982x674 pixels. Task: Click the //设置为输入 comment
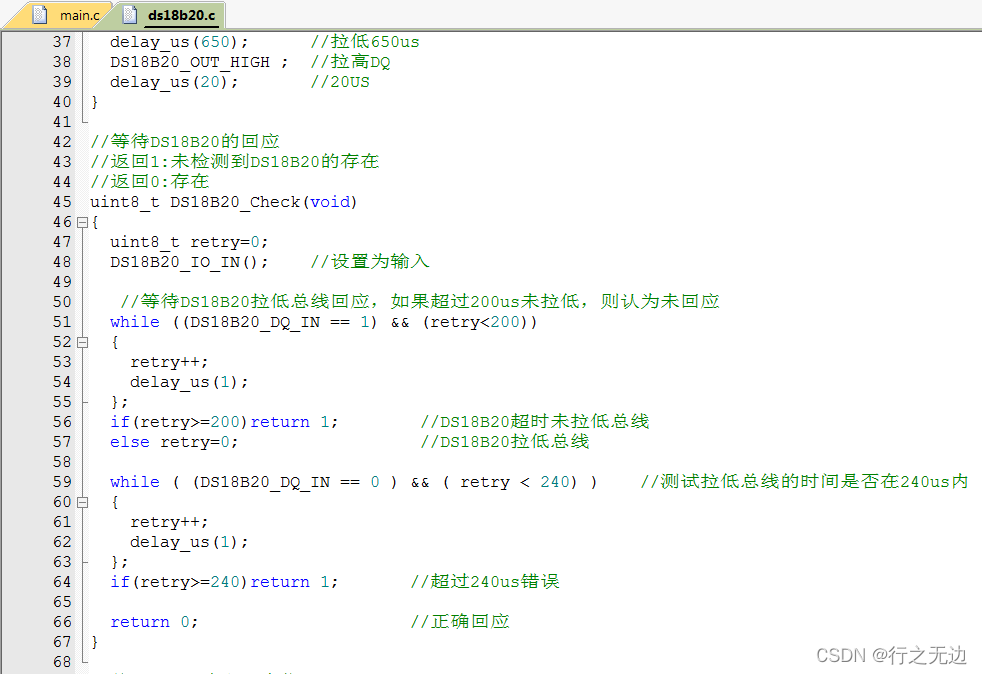pos(370,261)
